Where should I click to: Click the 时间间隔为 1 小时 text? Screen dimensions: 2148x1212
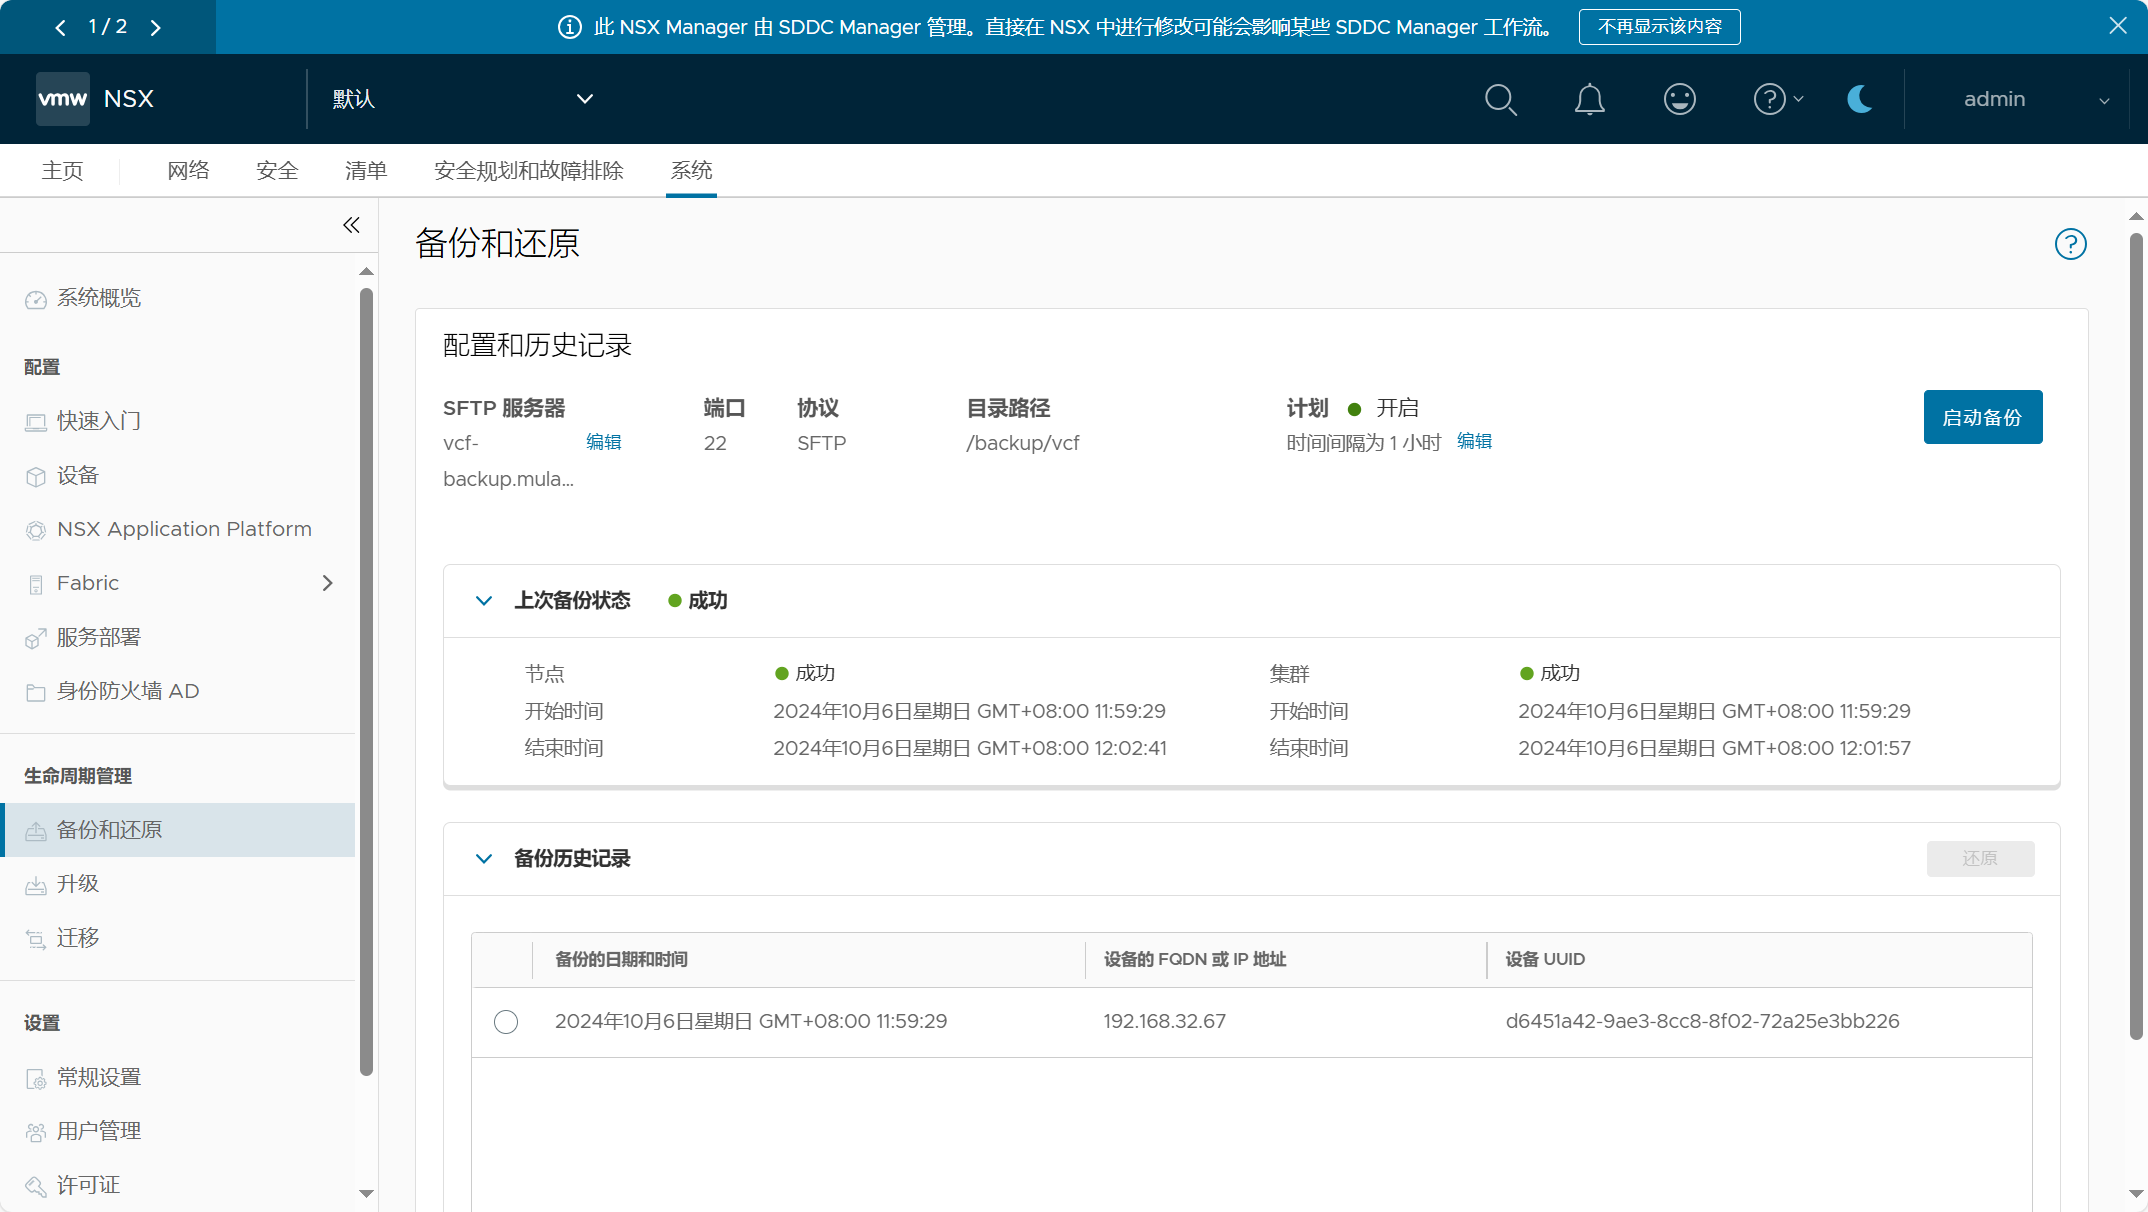(x=1363, y=443)
